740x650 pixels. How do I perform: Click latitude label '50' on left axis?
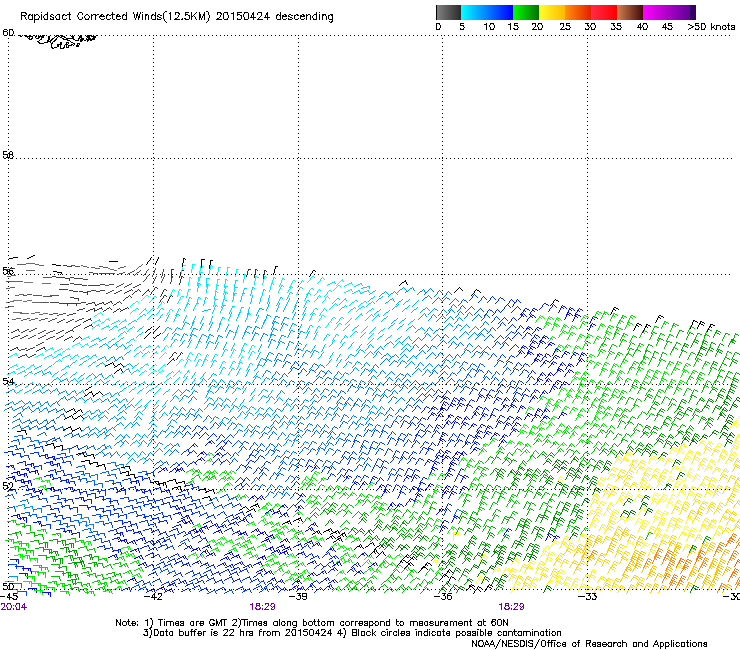coord(8,586)
